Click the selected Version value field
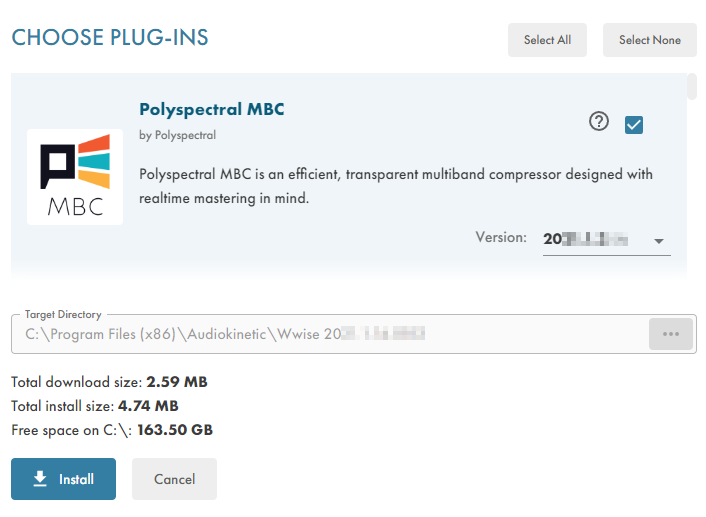This screenshot has height=517, width=706. [592, 240]
